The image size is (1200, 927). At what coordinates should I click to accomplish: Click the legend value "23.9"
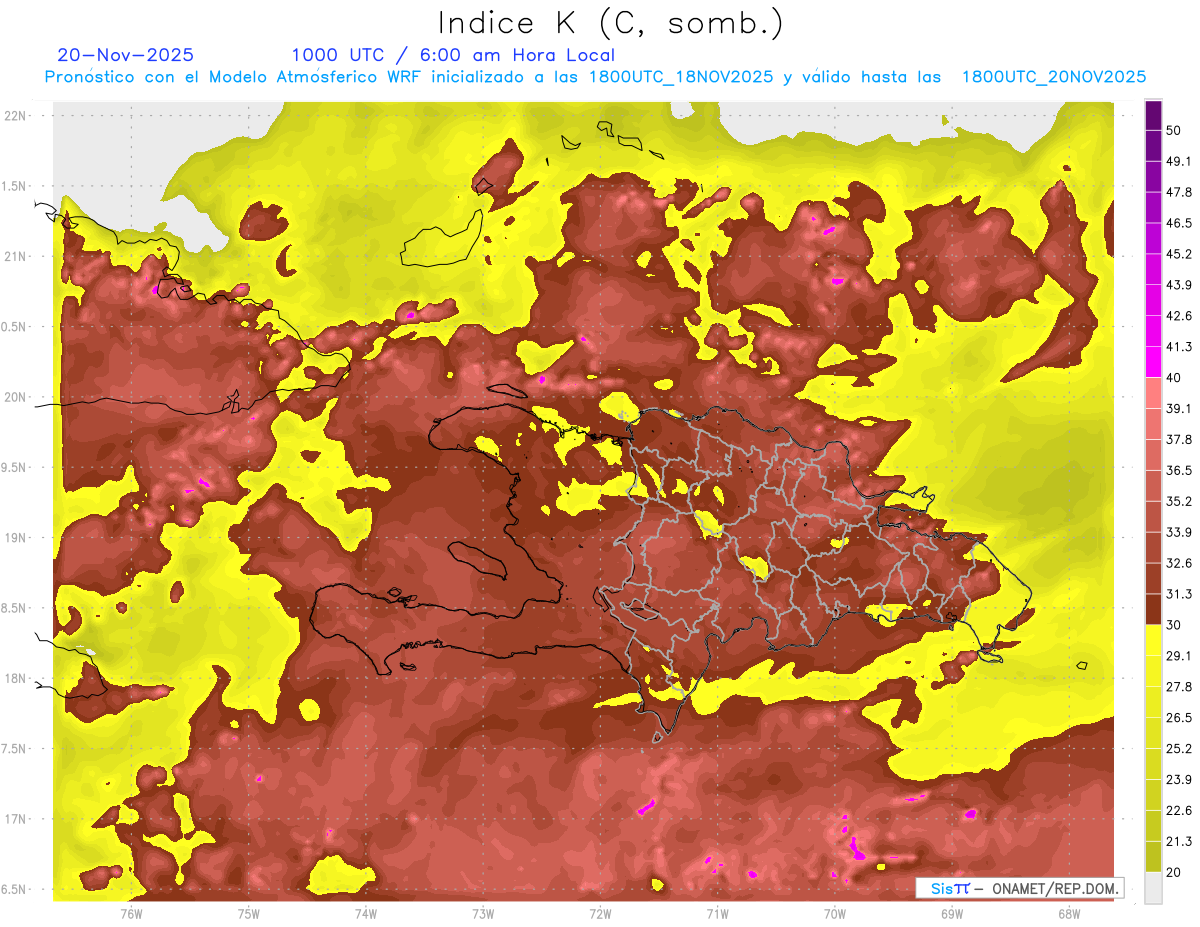1179,779
